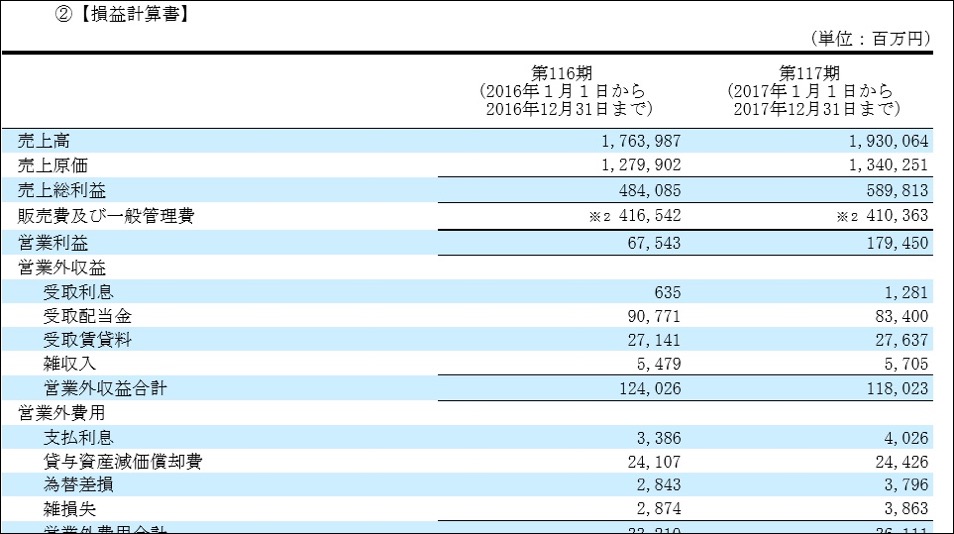Select the row label 売上高
954x534 pixels.
[44, 141]
